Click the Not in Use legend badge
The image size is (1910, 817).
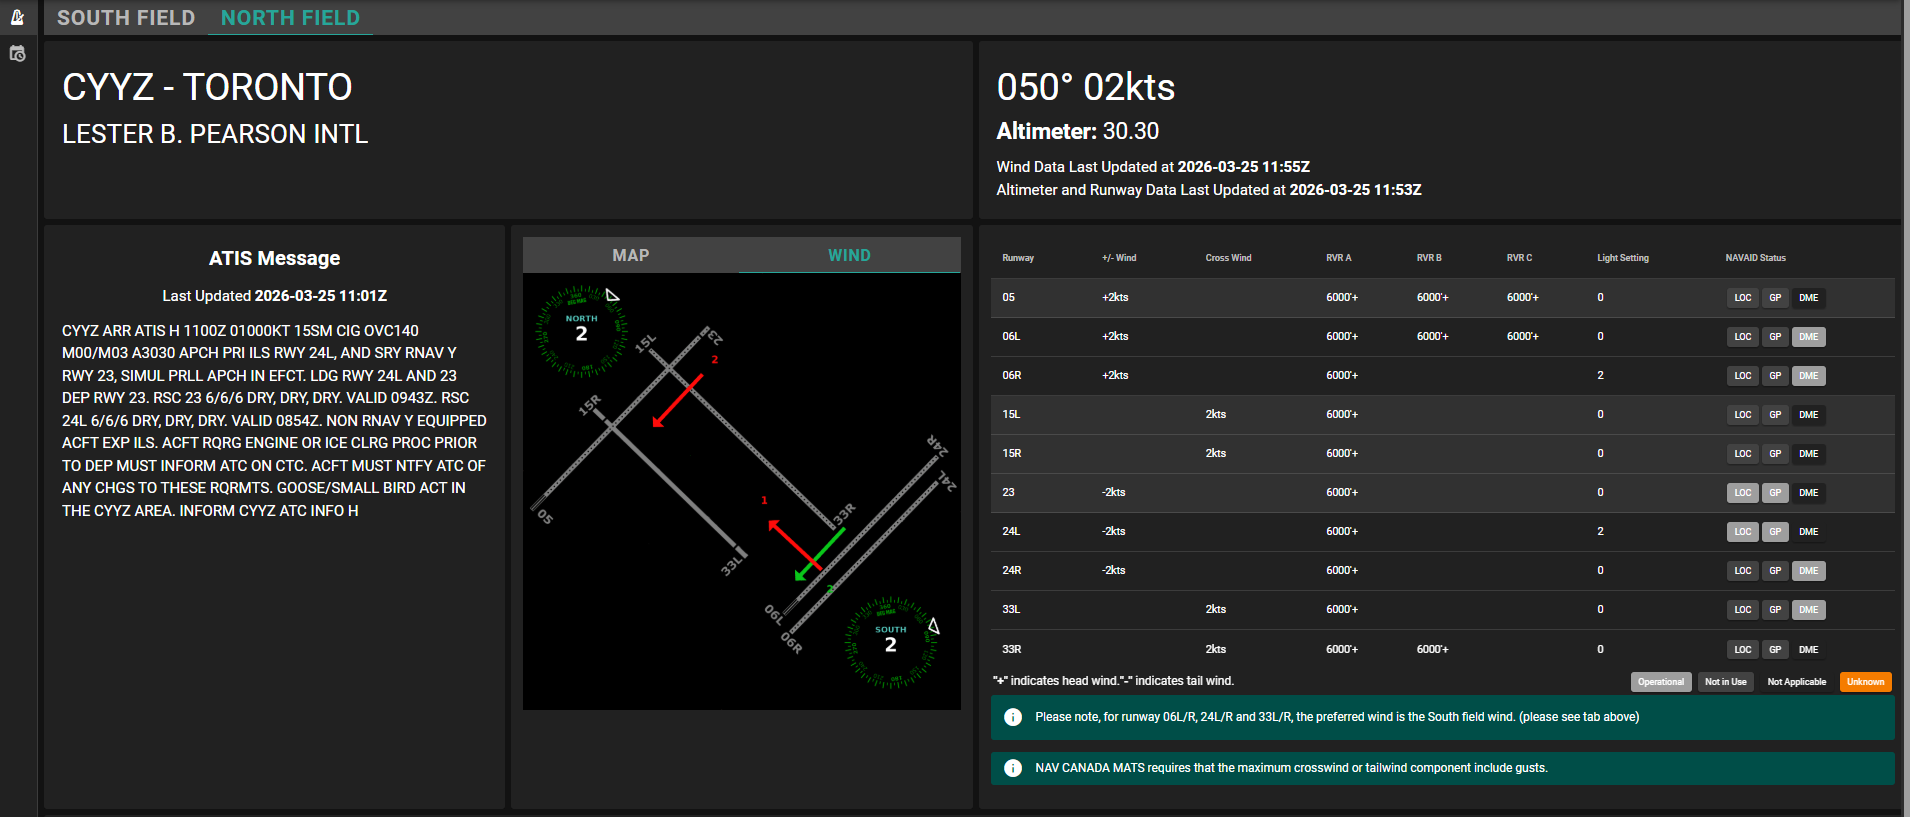[1726, 682]
